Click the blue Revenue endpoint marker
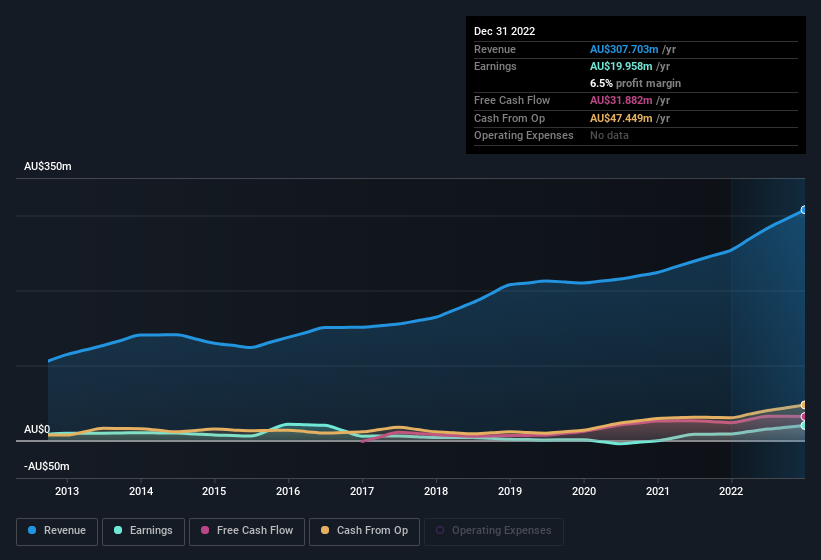The width and height of the screenshot is (821, 560). pos(804,211)
